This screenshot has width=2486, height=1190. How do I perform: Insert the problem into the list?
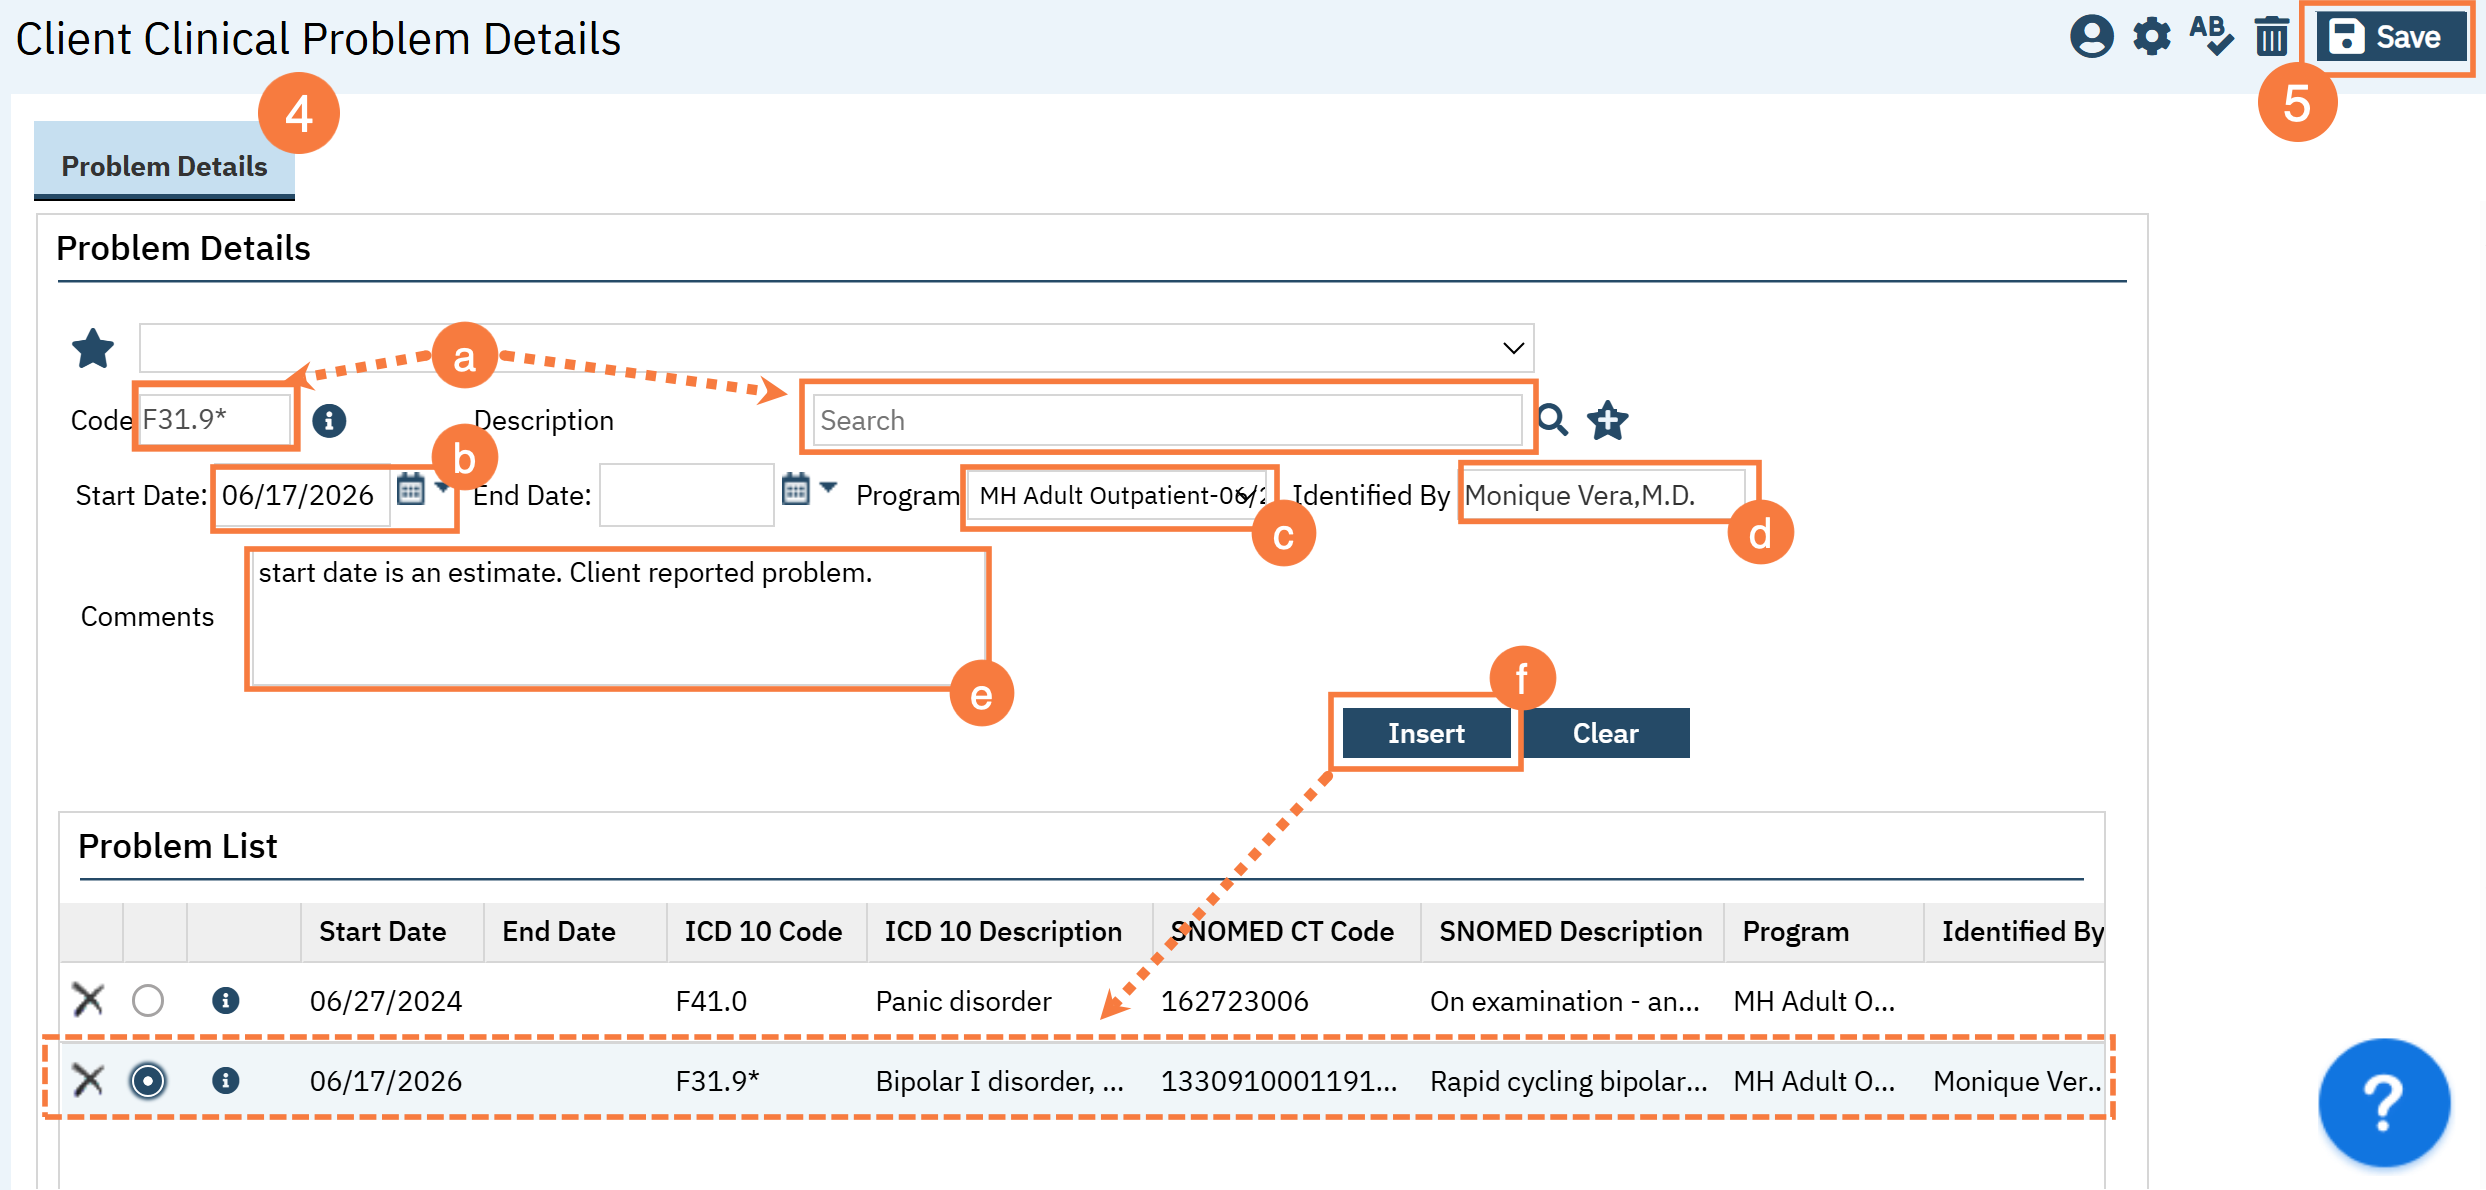point(1426,733)
